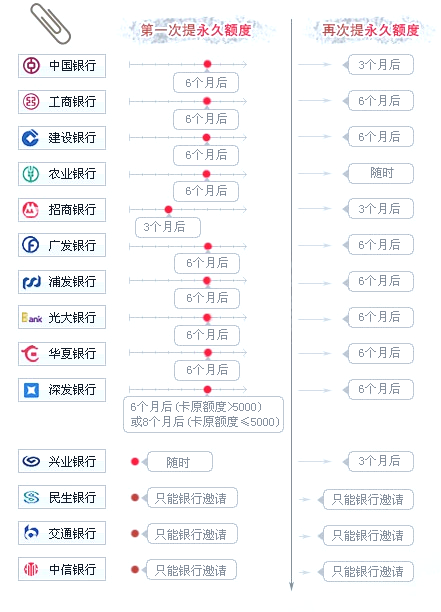Click the 中信银行 red logo
This screenshot has height=612, width=441.
click(31, 569)
